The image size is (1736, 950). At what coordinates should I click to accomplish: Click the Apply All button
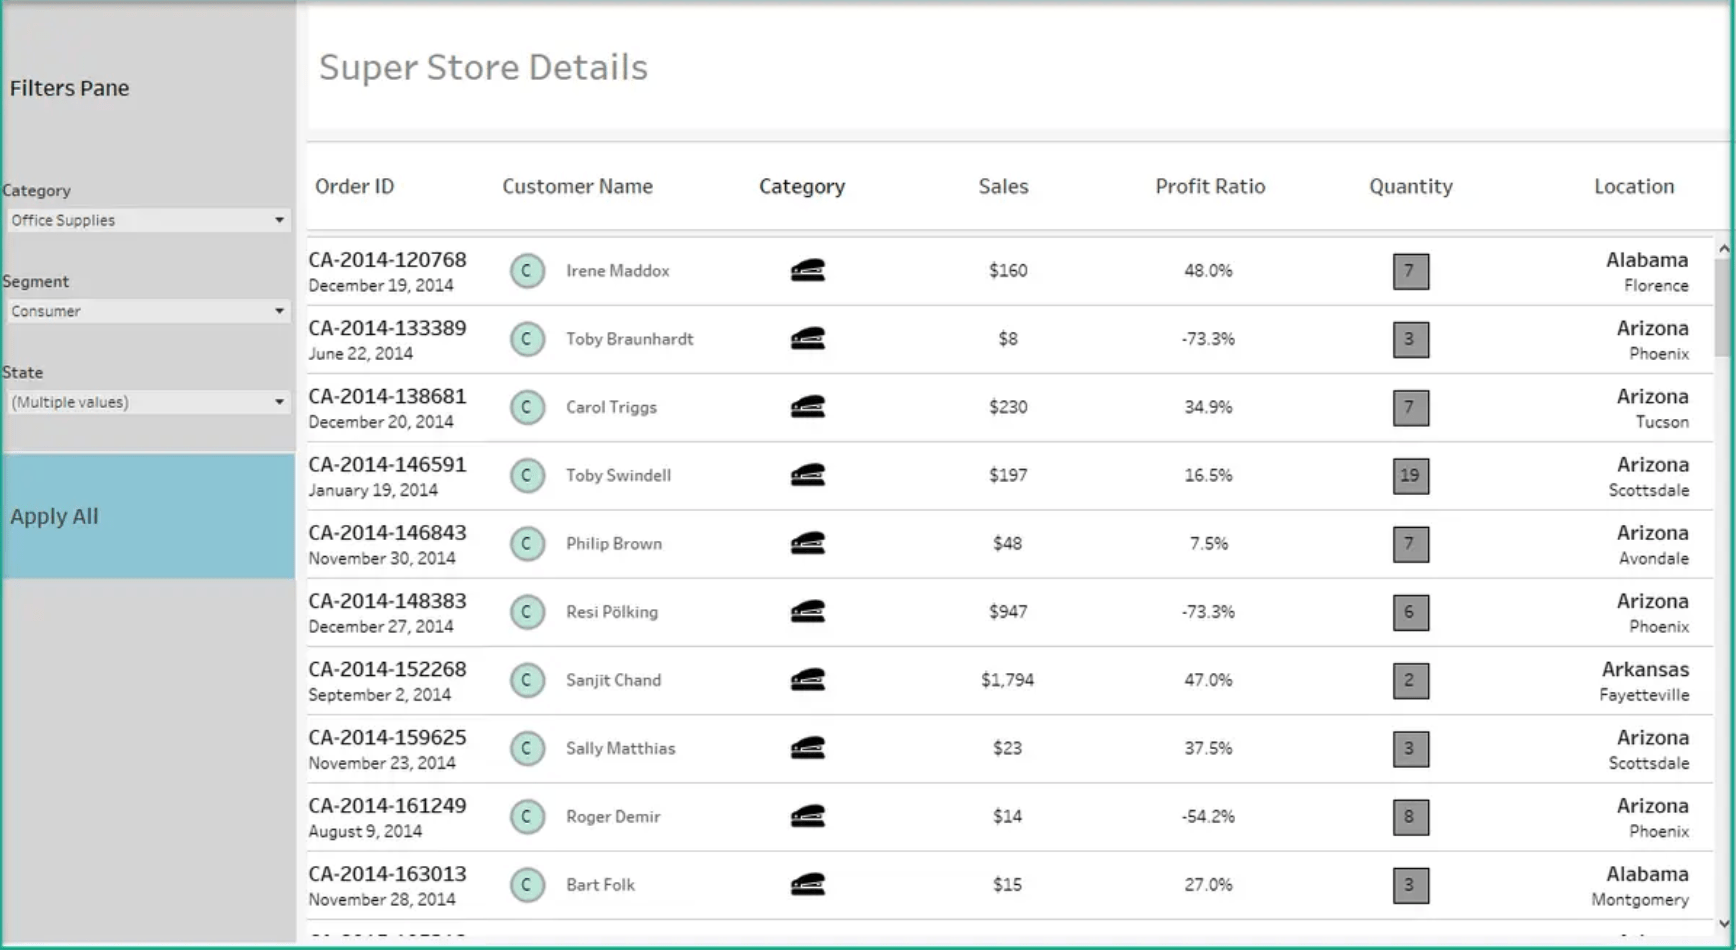[148, 516]
